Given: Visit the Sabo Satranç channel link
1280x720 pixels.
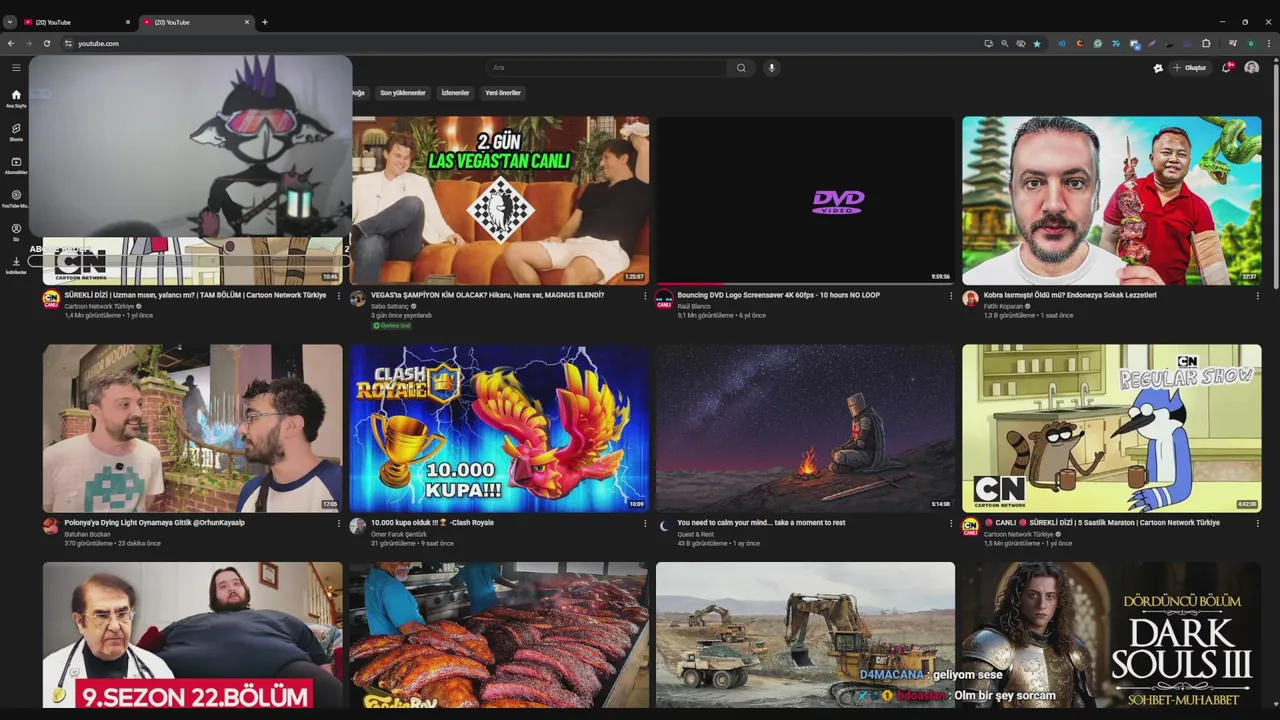Looking at the screenshot, I should [x=390, y=306].
